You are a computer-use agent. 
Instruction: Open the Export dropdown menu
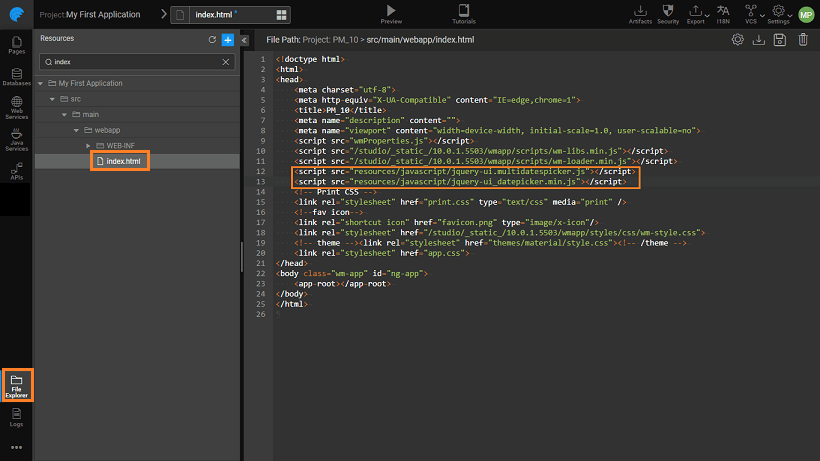click(x=696, y=14)
